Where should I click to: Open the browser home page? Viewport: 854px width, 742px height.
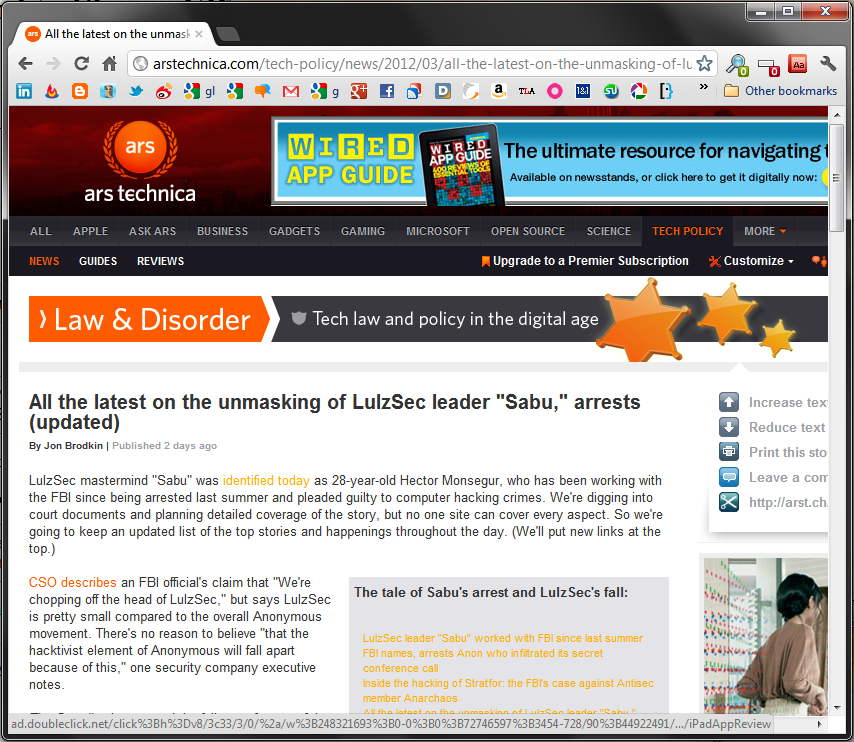tap(109, 64)
